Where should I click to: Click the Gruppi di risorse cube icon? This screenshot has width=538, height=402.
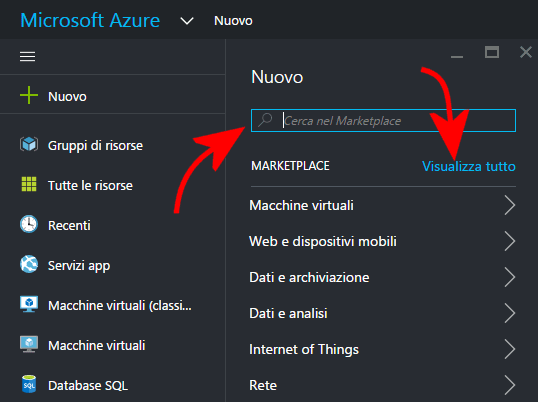(29, 144)
